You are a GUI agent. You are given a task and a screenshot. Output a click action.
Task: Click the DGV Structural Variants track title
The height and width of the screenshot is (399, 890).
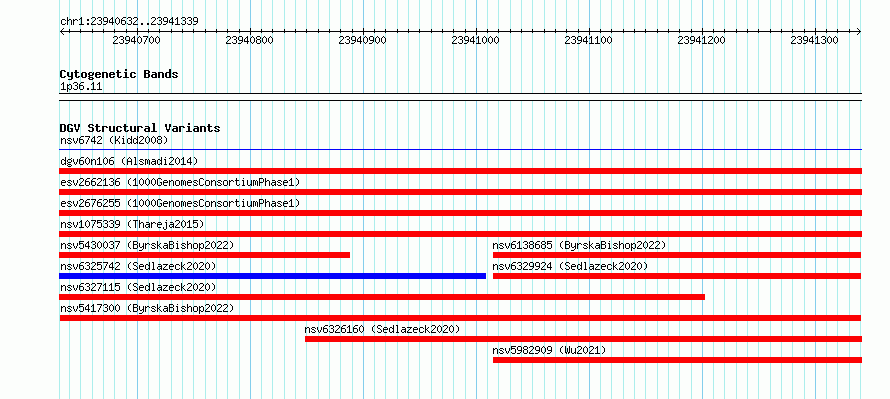[140, 128]
